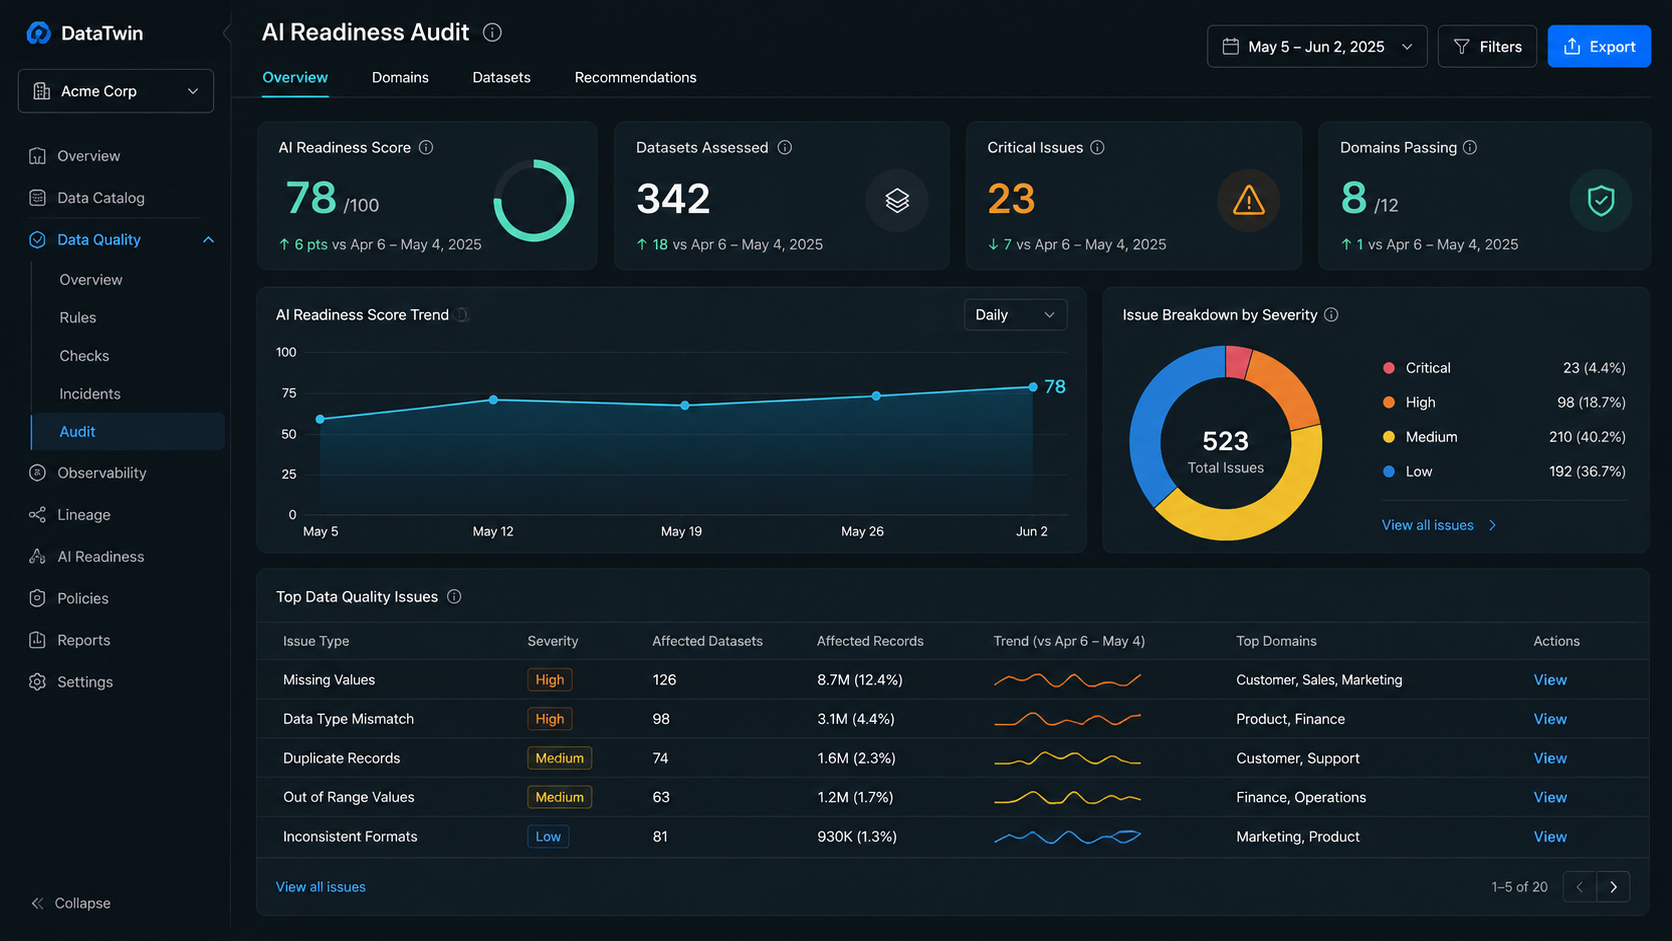Click the Low severity badge for Inconsistent Formats
1672x941 pixels.
click(x=548, y=837)
